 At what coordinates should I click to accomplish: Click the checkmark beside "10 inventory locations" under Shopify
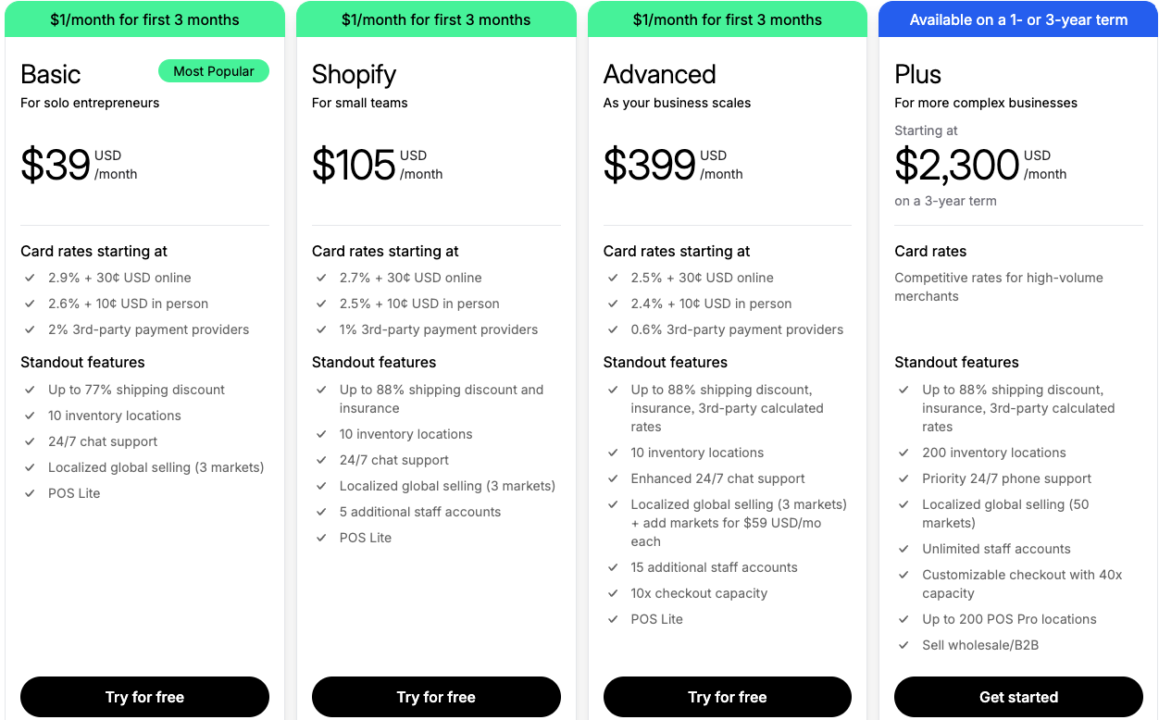[x=322, y=434]
